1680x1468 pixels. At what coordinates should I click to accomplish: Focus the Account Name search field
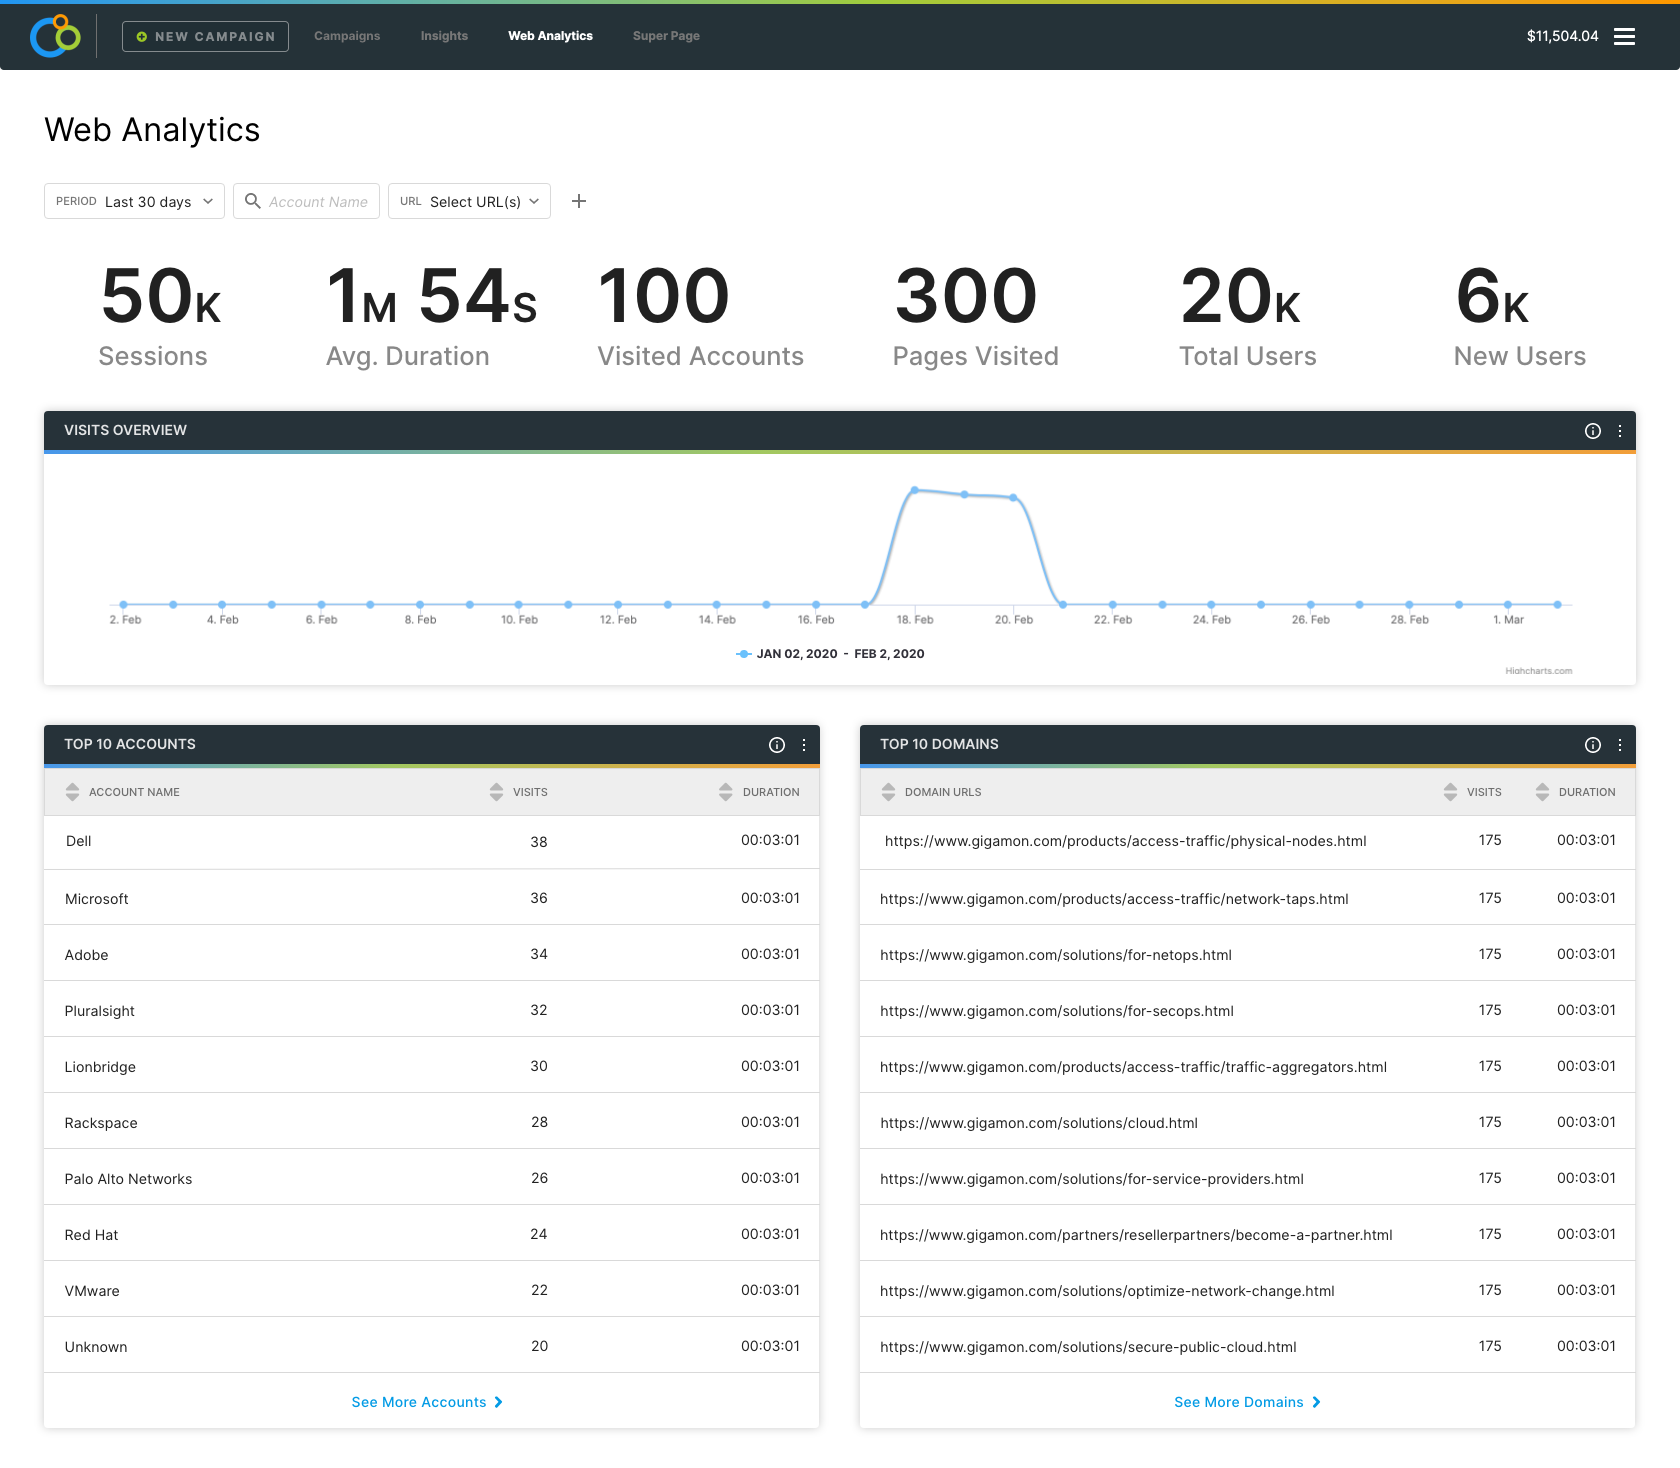[306, 201]
